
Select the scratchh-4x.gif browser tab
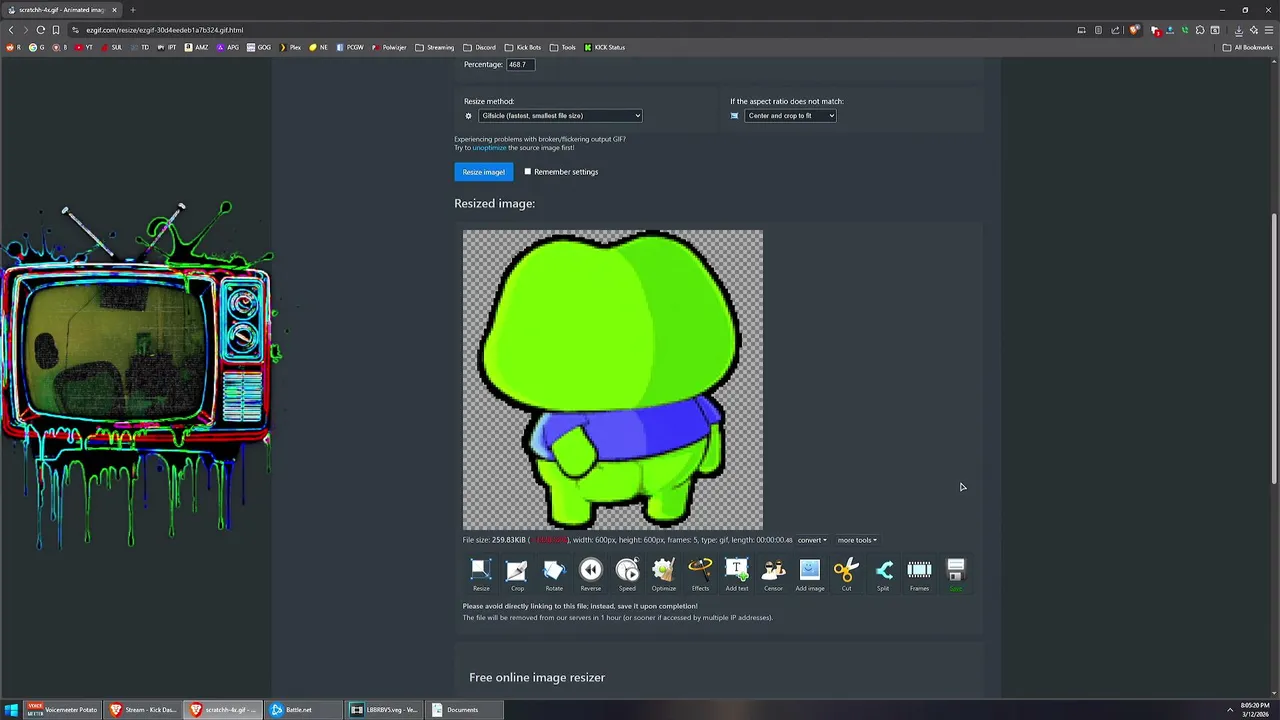[62, 10]
